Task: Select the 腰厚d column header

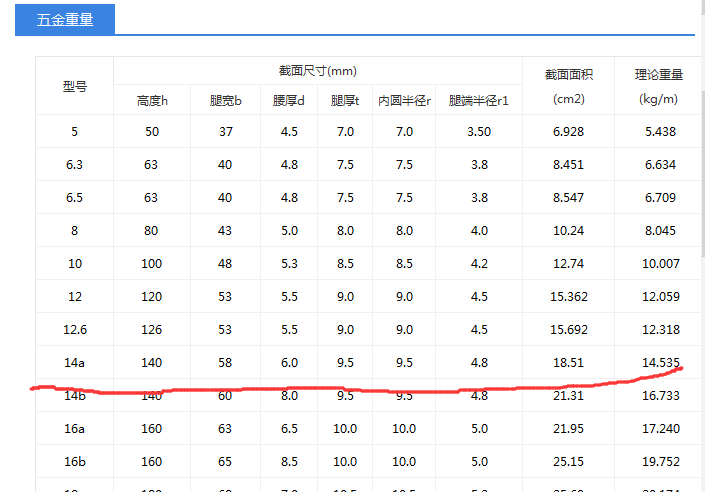Action: pyautogui.click(x=289, y=101)
